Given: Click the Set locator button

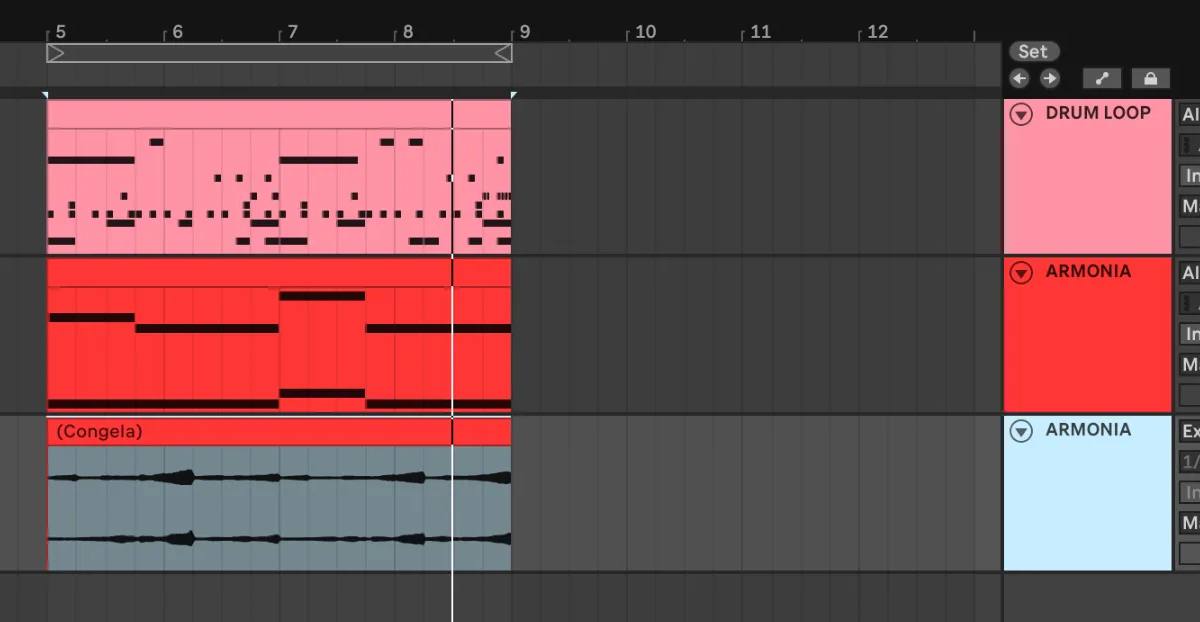Looking at the screenshot, I should click(x=1033, y=51).
